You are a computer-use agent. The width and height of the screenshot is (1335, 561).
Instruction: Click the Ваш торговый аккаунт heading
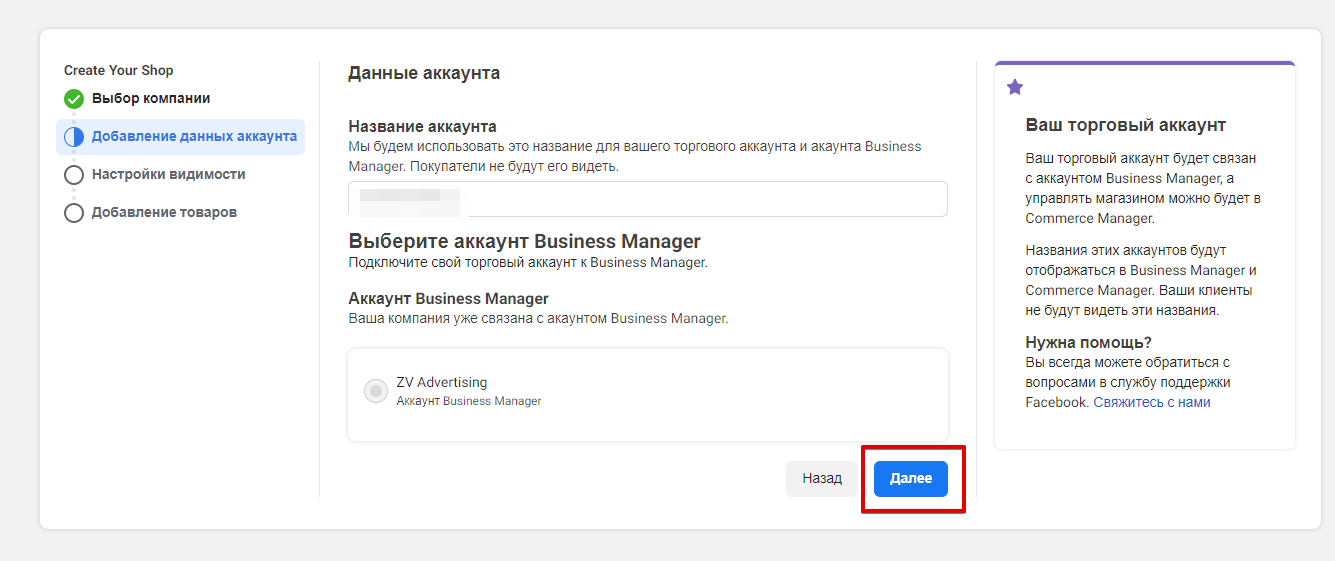coord(1125,125)
